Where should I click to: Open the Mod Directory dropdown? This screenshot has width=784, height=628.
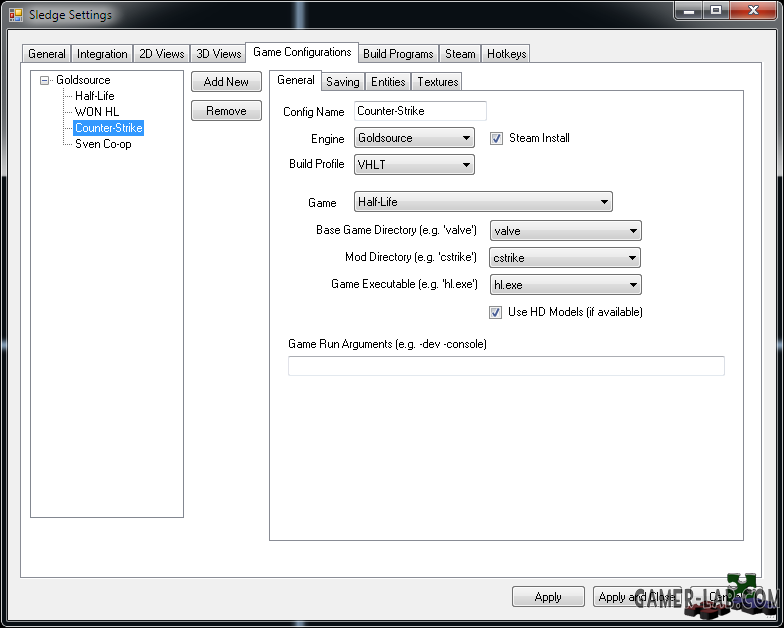pyautogui.click(x=565, y=258)
